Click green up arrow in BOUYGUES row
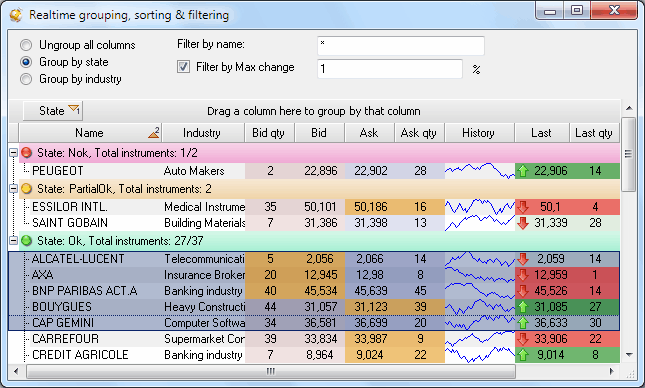The height and width of the screenshot is (388, 645). coord(523,307)
